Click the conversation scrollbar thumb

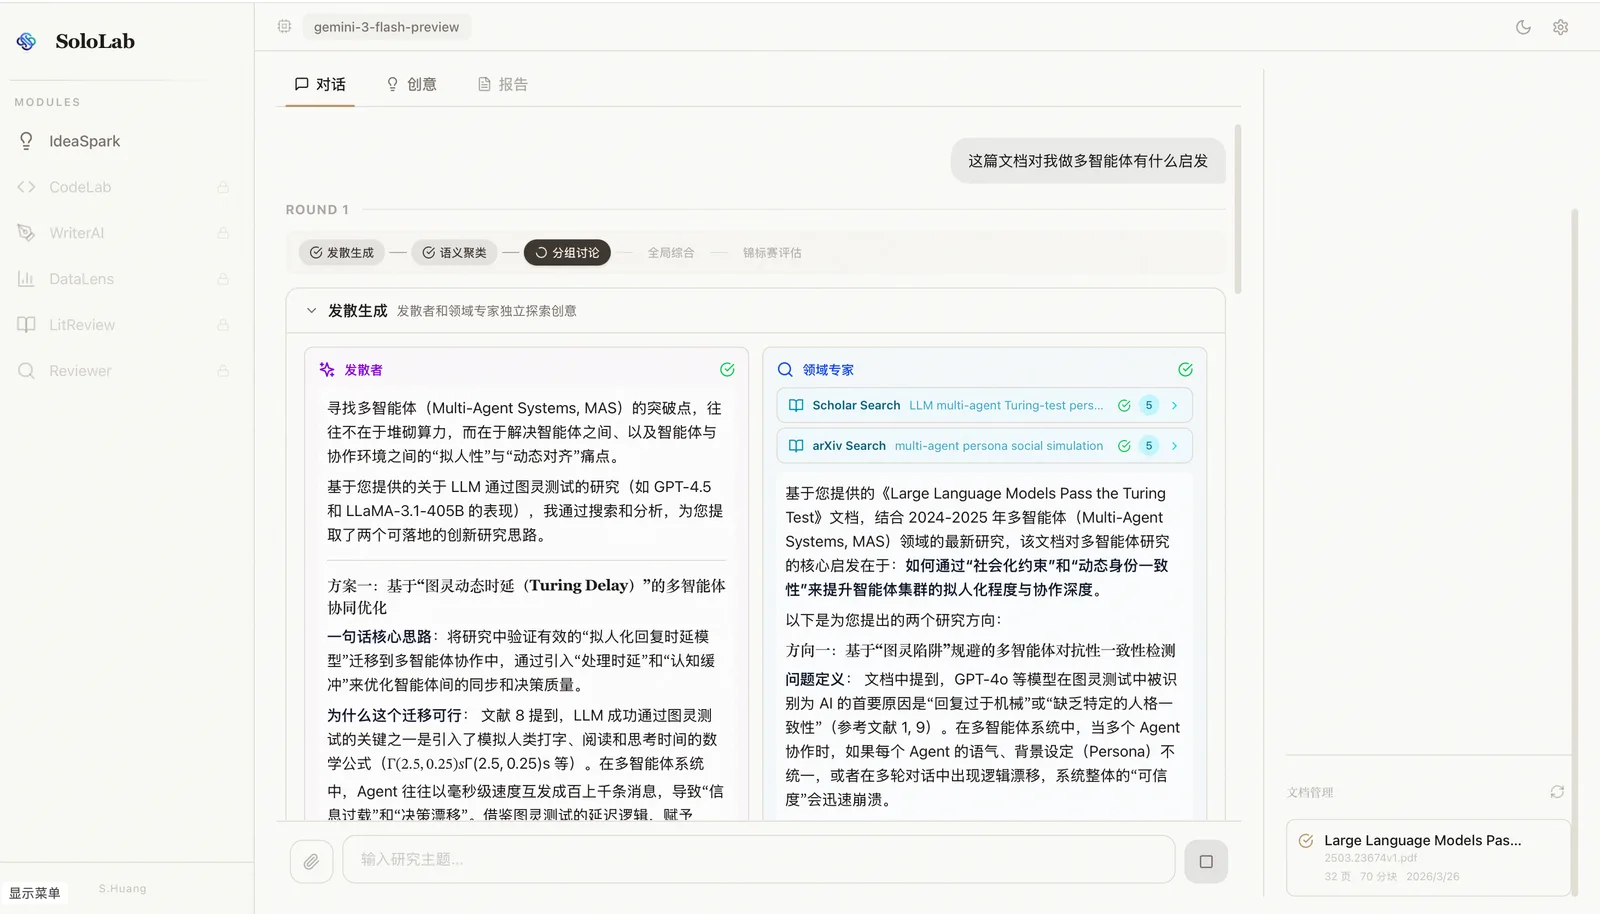coord(1238,209)
